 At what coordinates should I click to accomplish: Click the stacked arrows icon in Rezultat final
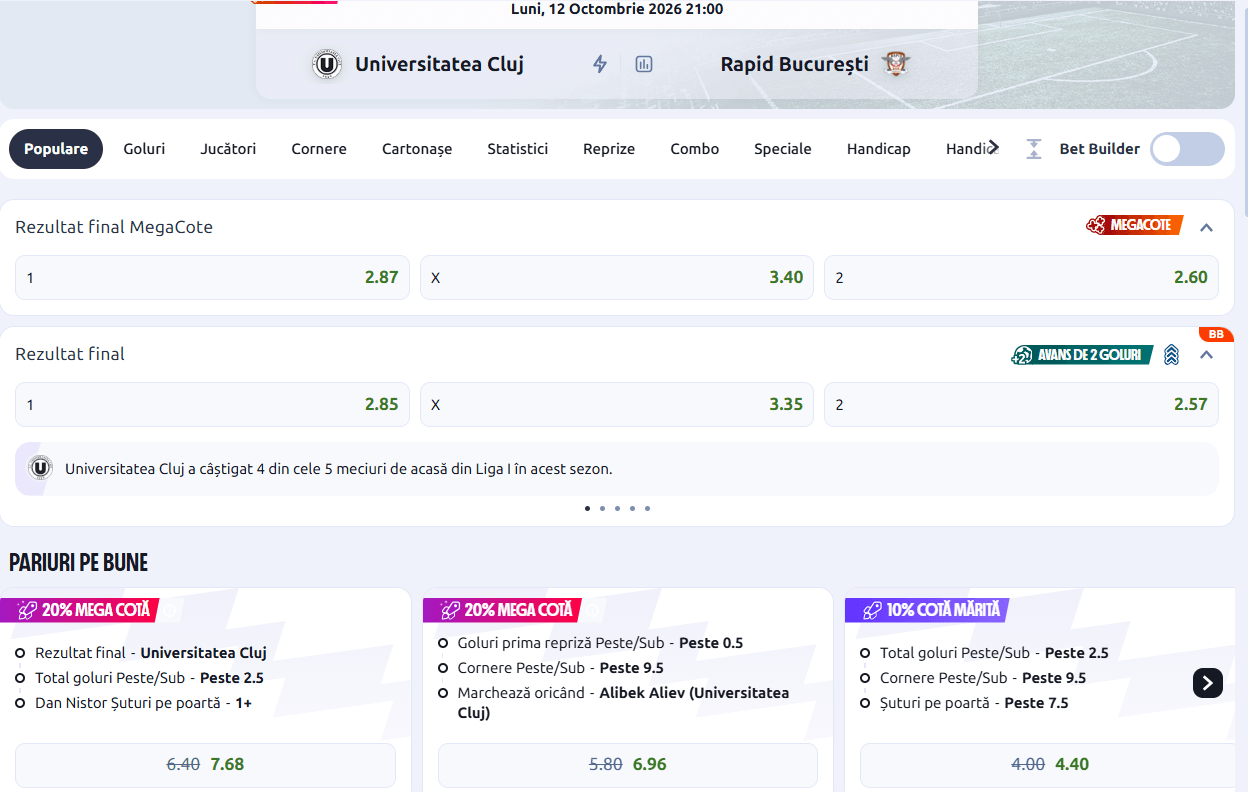1171,355
